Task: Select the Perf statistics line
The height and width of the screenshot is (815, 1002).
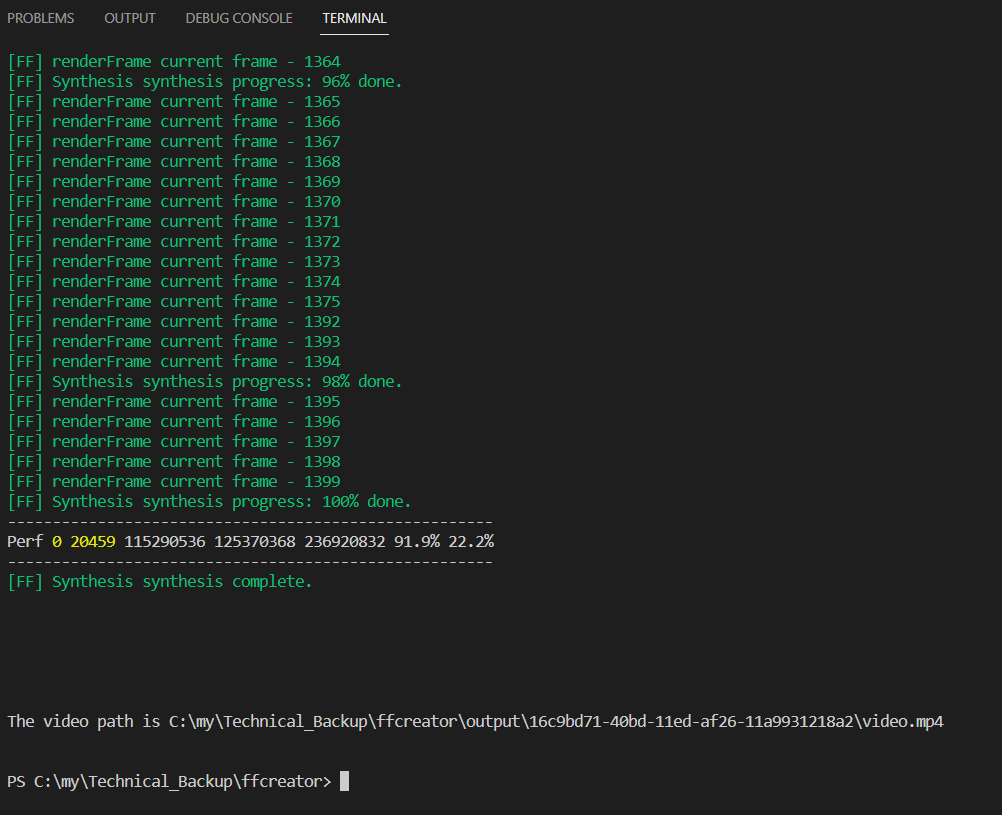Action: point(250,540)
